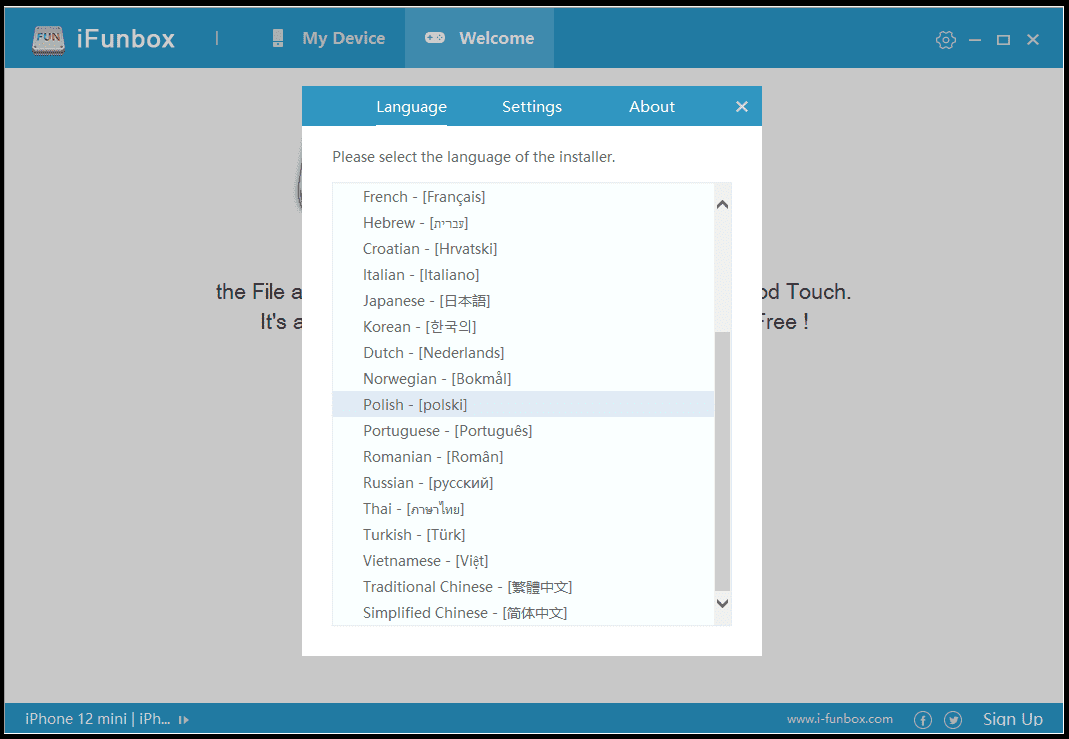Pick Croatian - [Hrvatski]

tap(524, 249)
